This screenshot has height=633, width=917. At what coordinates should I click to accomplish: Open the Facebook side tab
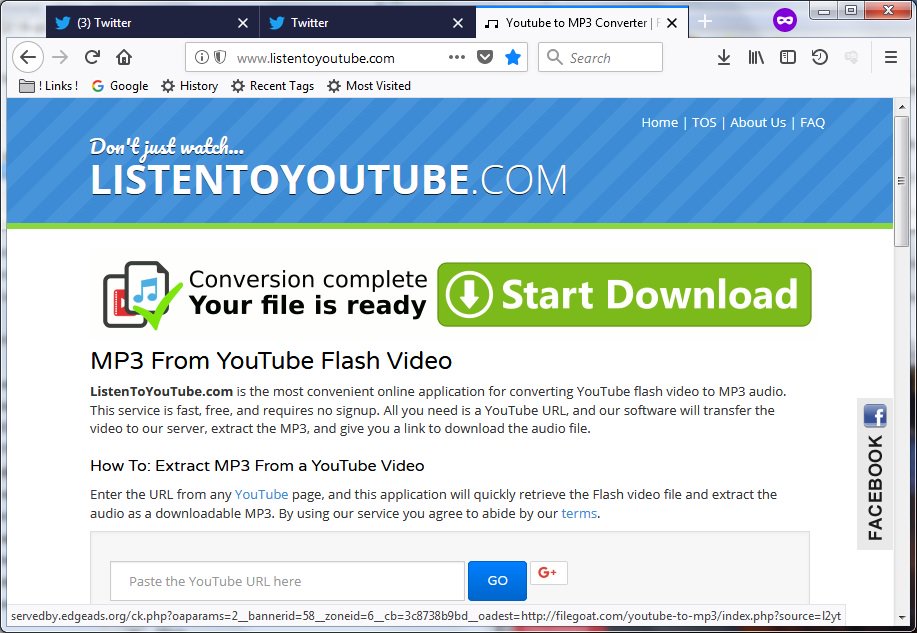(875, 474)
